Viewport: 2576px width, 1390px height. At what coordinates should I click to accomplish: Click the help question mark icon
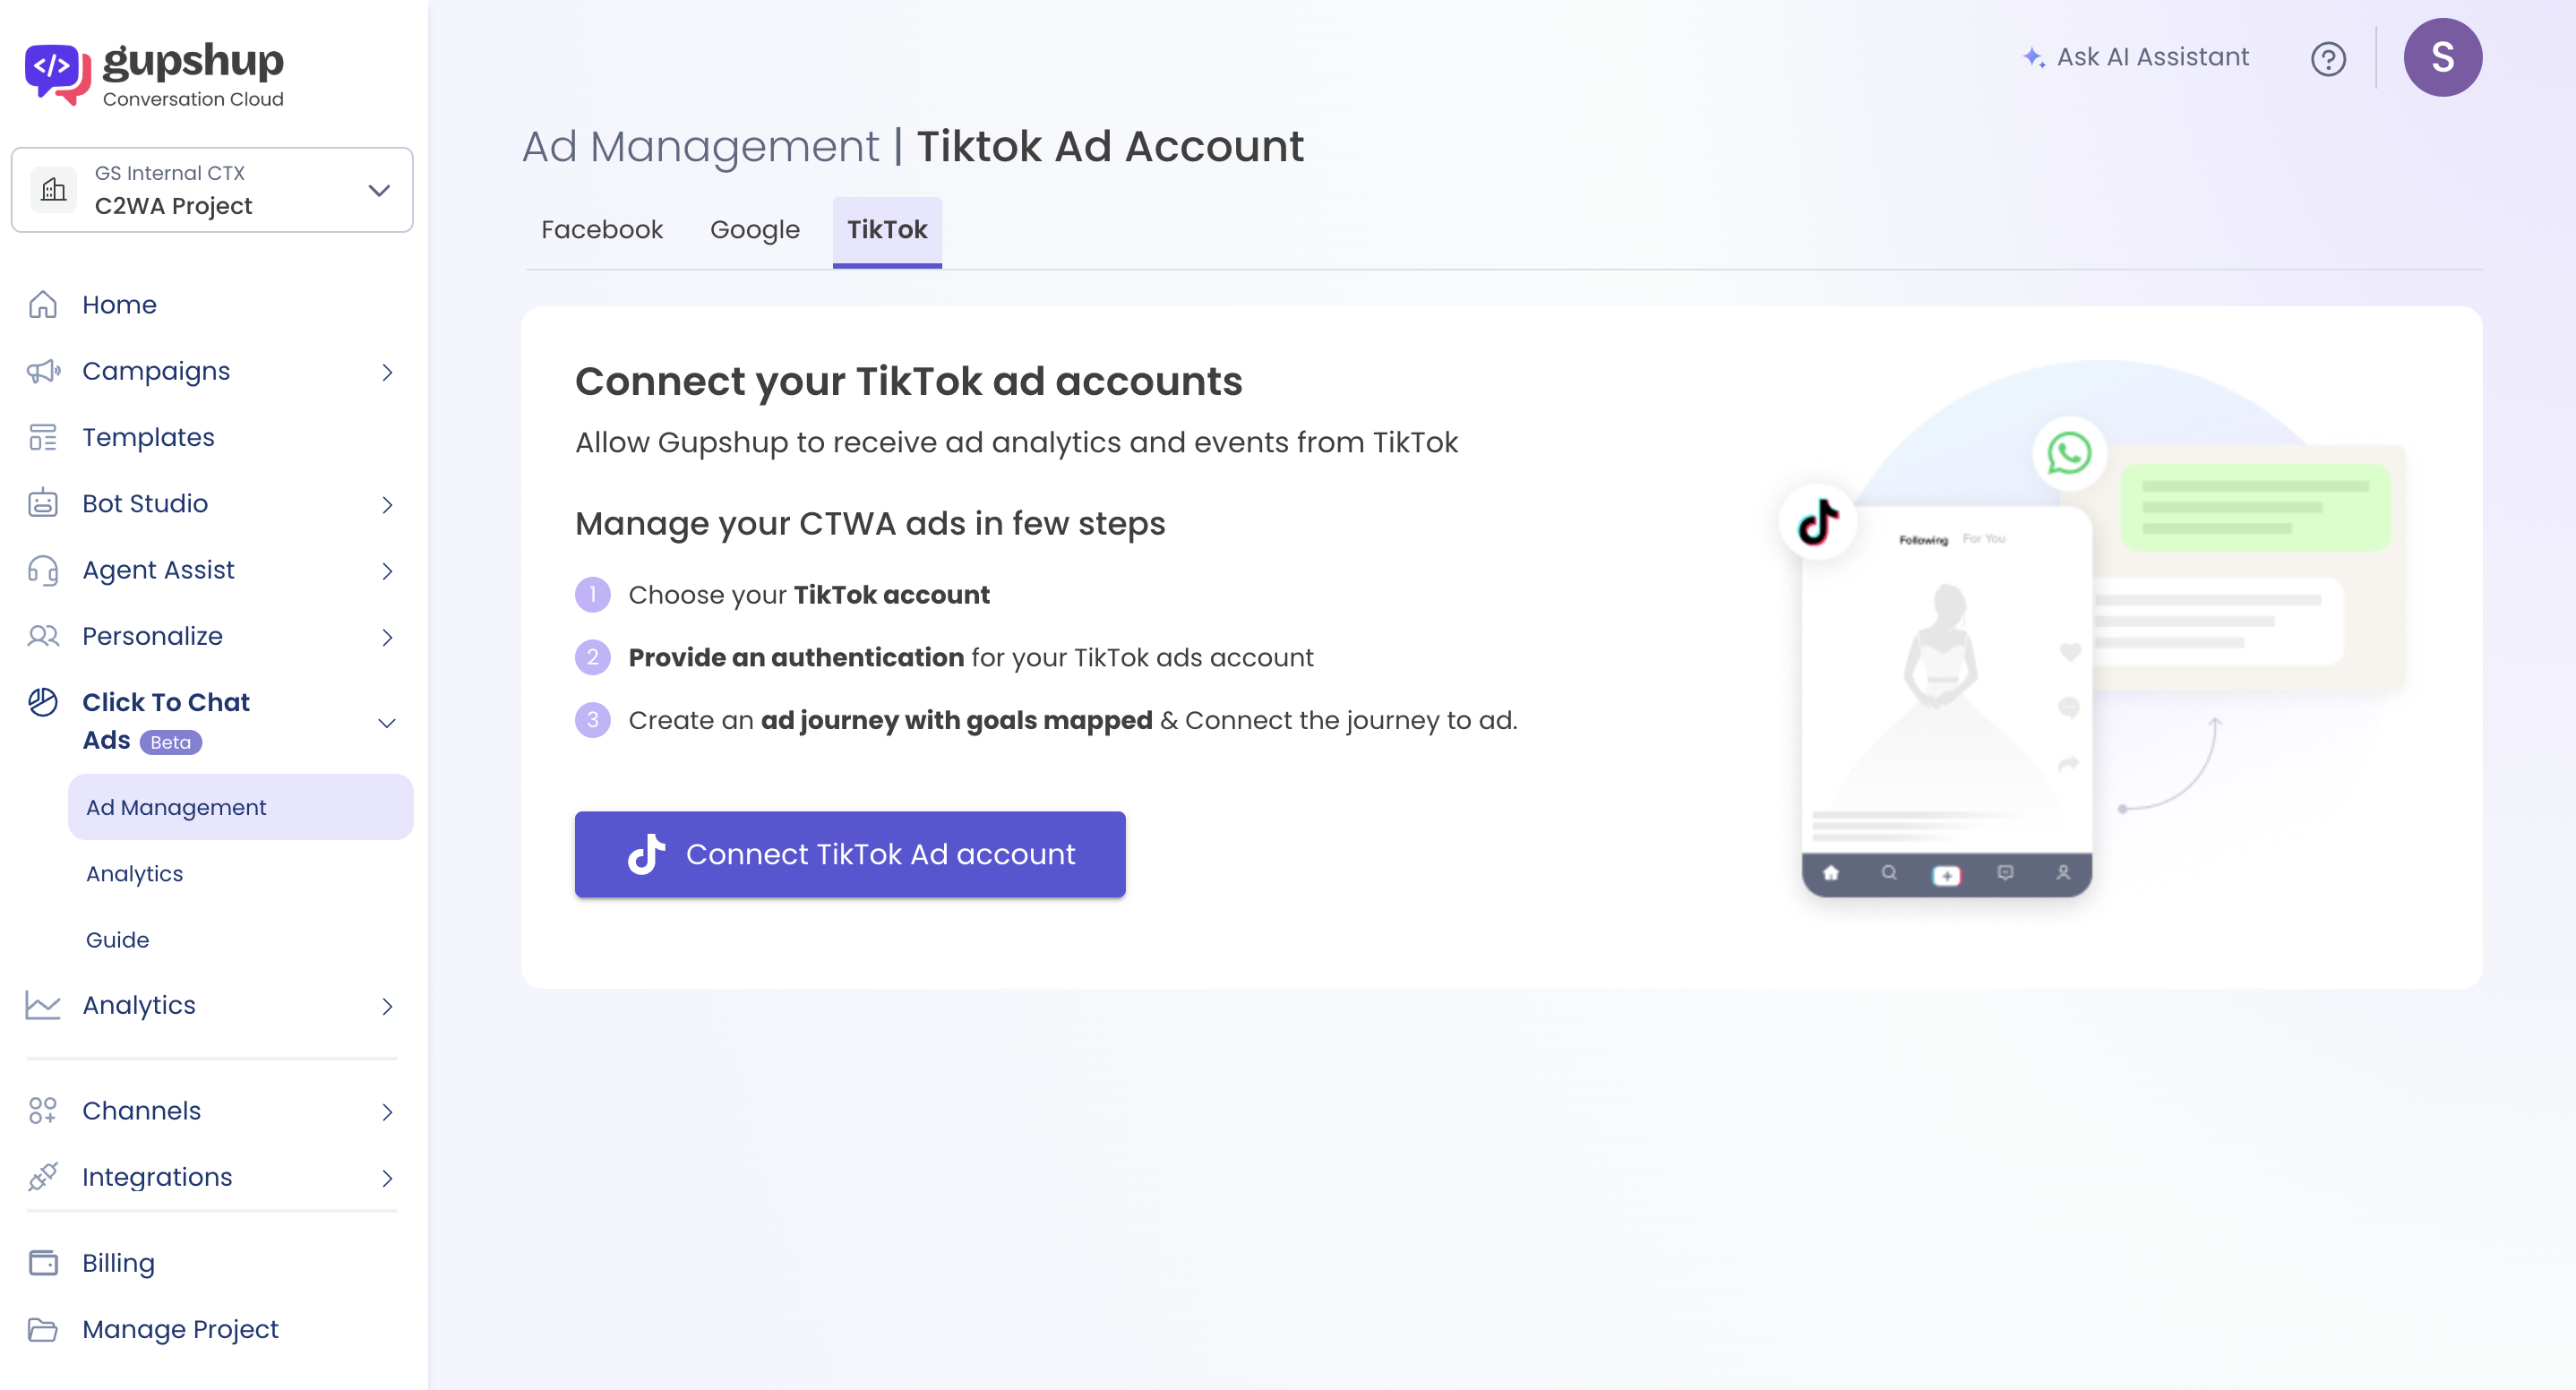click(x=2327, y=59)
